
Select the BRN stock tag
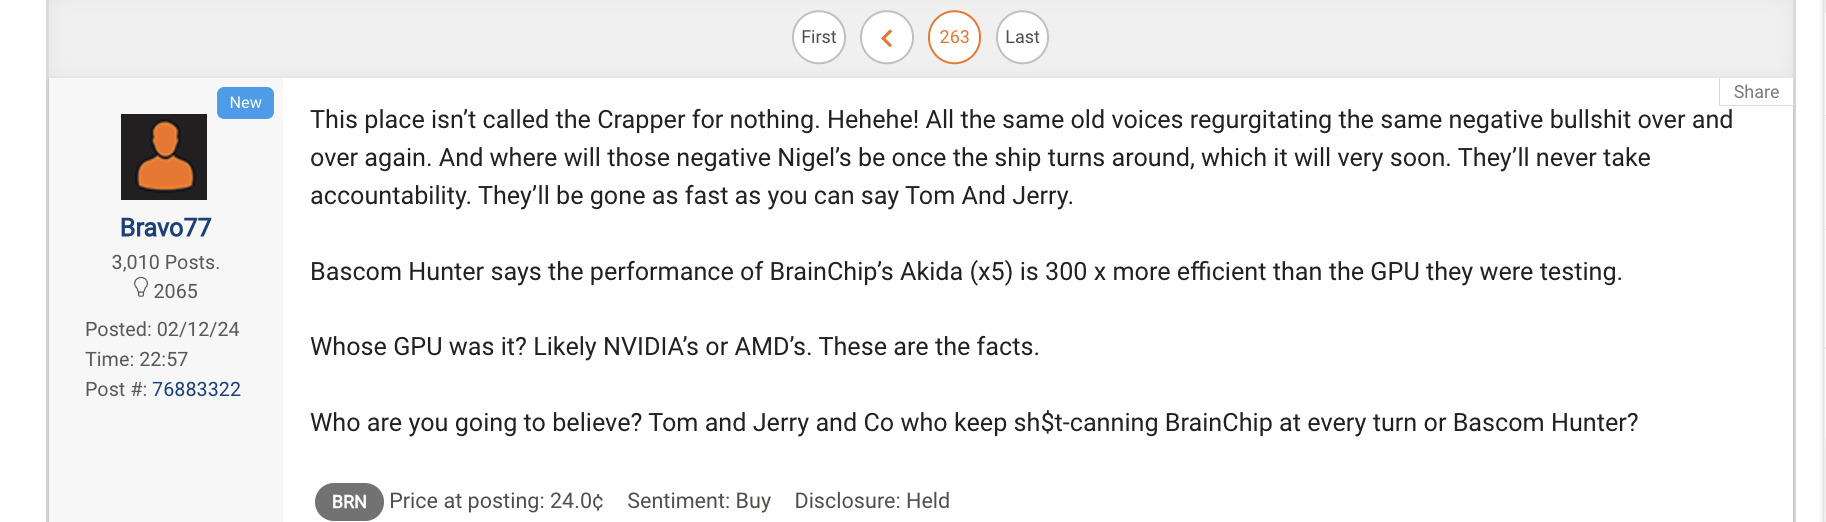pyautogui.click(x=349, y=502)
